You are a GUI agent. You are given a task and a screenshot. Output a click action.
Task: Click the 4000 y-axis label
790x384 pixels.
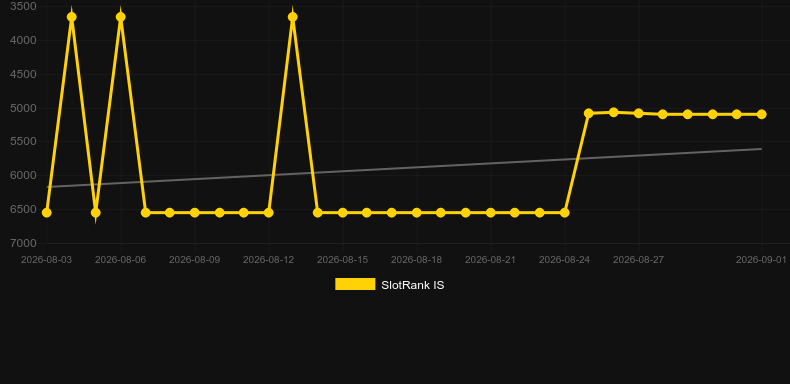(x=23, y=40)
